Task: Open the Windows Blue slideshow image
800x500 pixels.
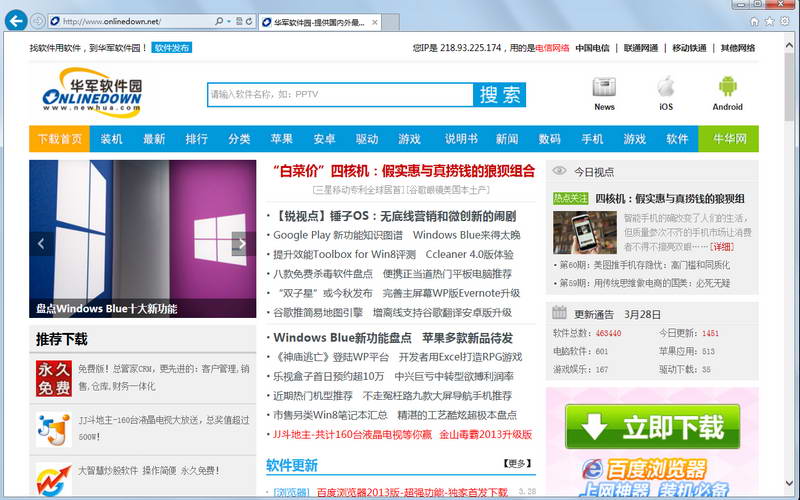Action: pos(142,239)
